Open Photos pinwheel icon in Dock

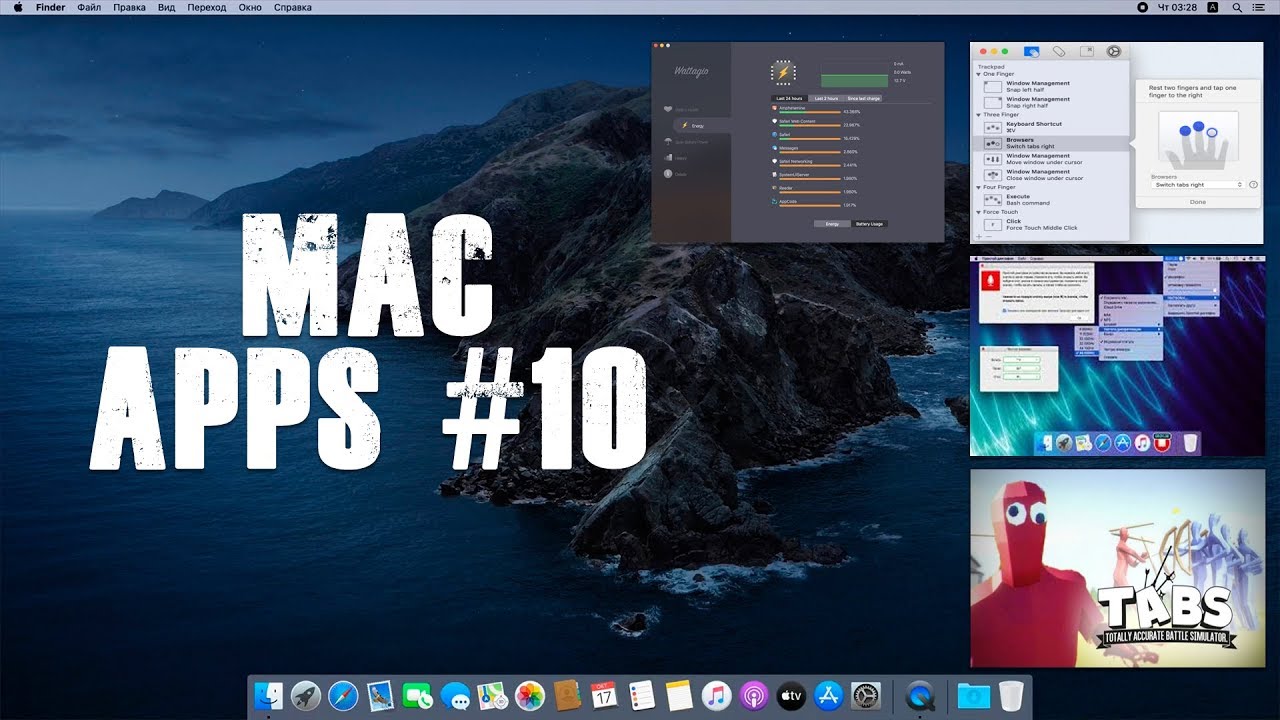click(529, 696)
